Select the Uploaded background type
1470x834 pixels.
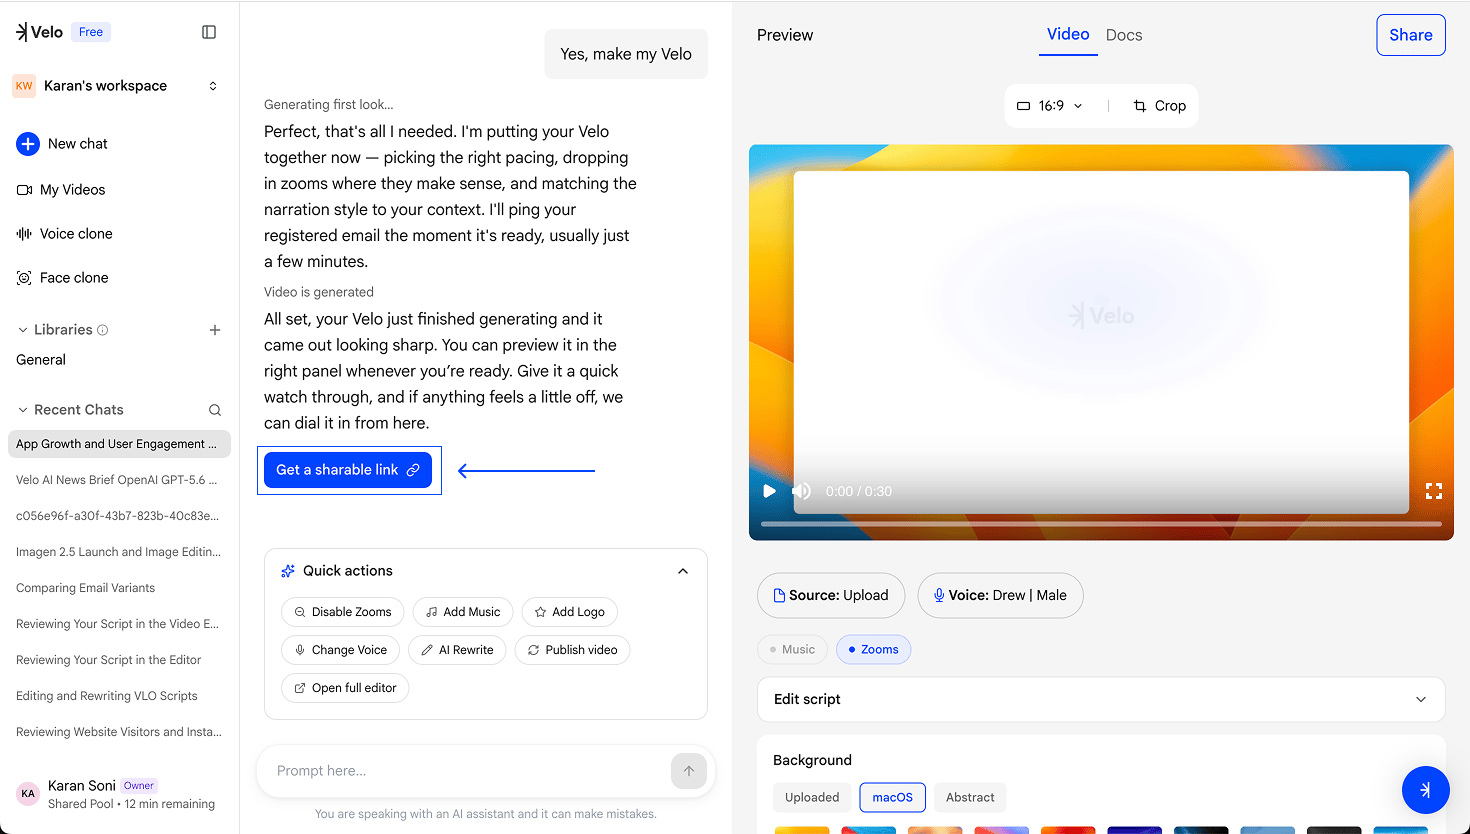812,798
